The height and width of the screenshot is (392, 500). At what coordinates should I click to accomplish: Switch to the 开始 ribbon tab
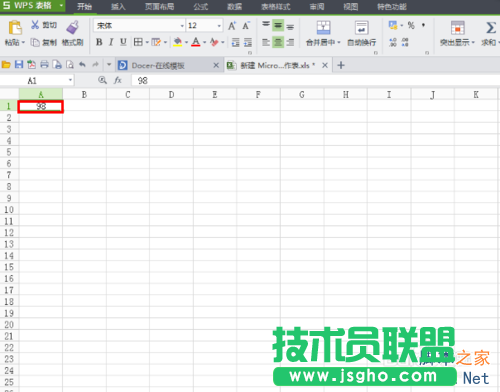click(x=84, y=7)
